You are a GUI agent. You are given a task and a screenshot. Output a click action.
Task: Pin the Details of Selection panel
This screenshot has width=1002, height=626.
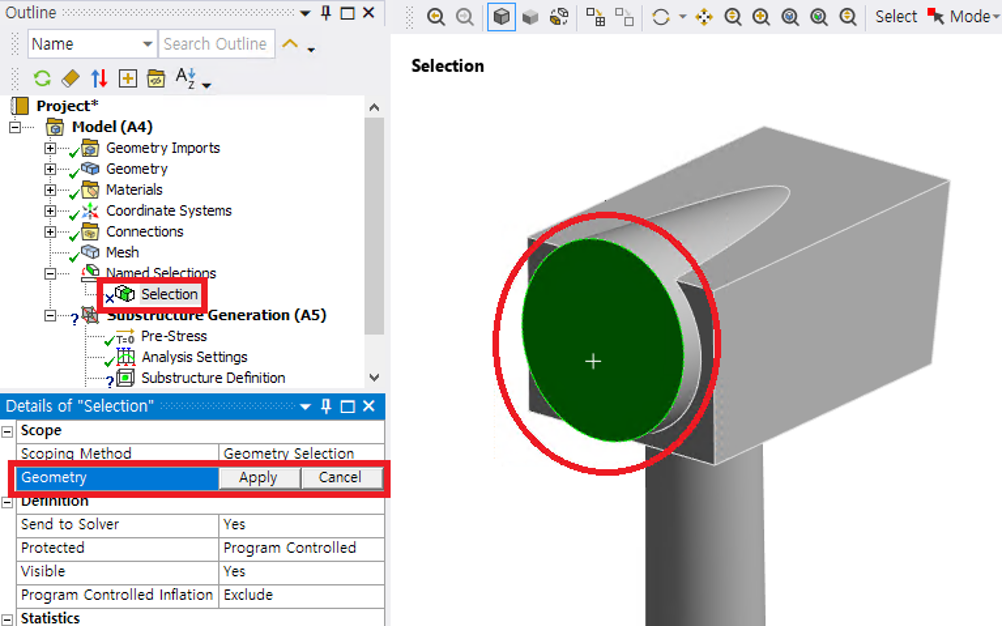click(x=326, y=406)
